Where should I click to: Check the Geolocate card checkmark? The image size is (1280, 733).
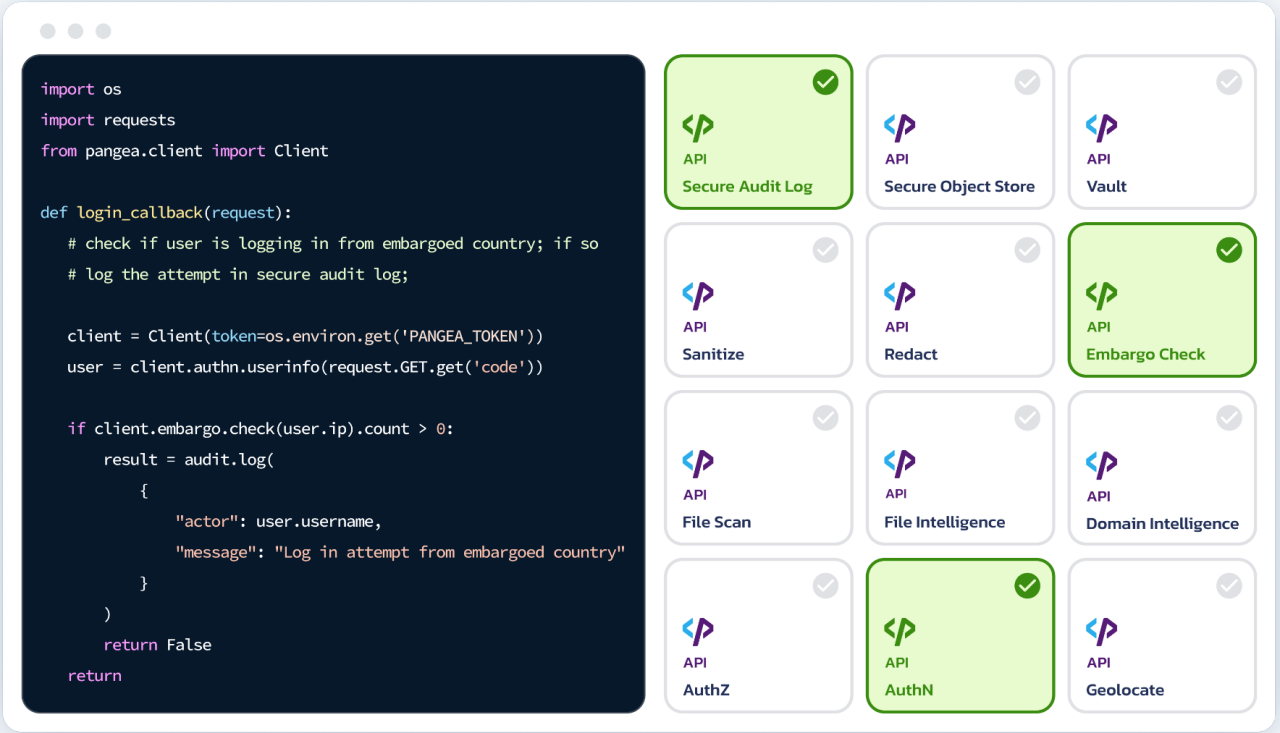1229,586
